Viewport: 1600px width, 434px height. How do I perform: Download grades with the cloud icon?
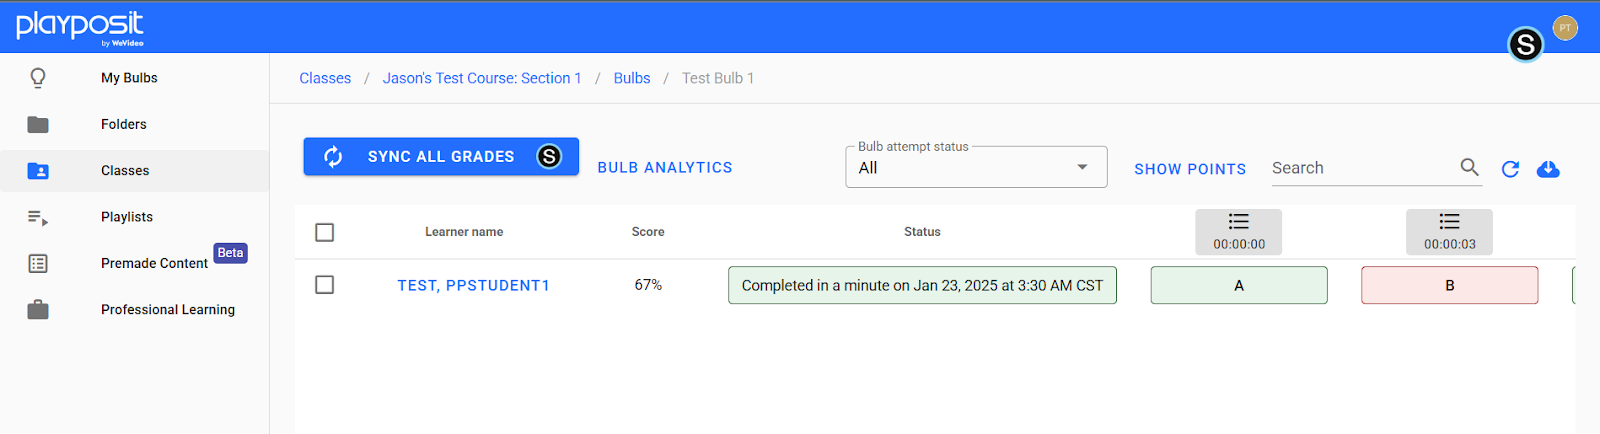coord(1548,169)
